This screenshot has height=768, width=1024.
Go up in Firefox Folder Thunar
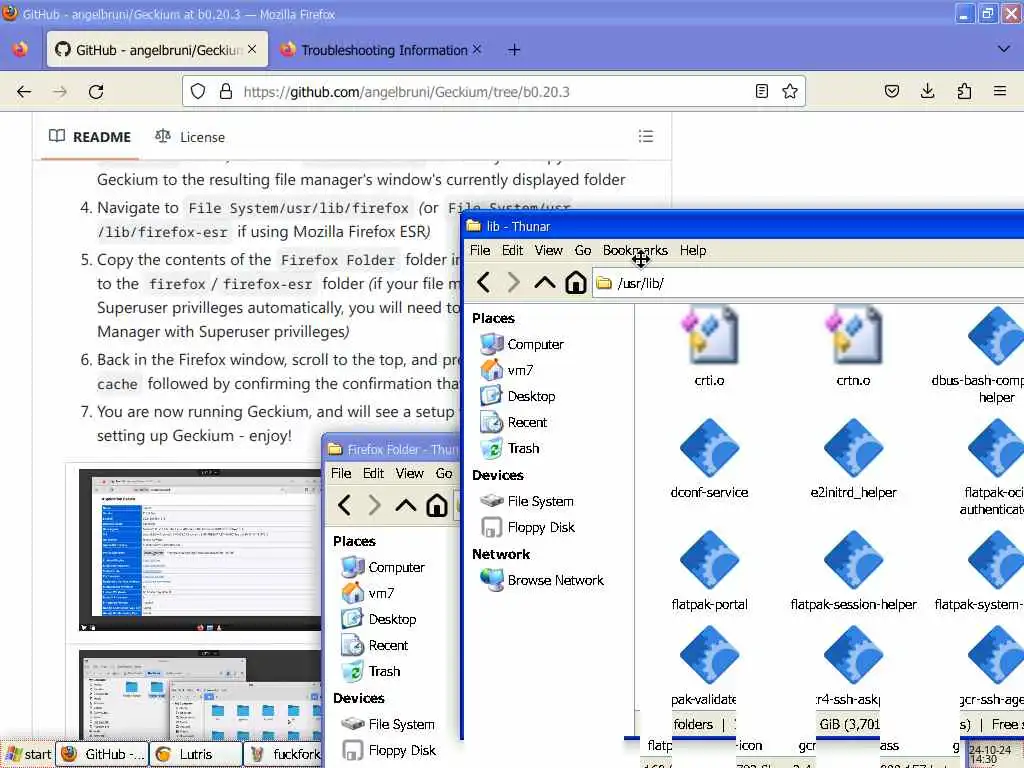pyautogui.click(x=406, y=505)
